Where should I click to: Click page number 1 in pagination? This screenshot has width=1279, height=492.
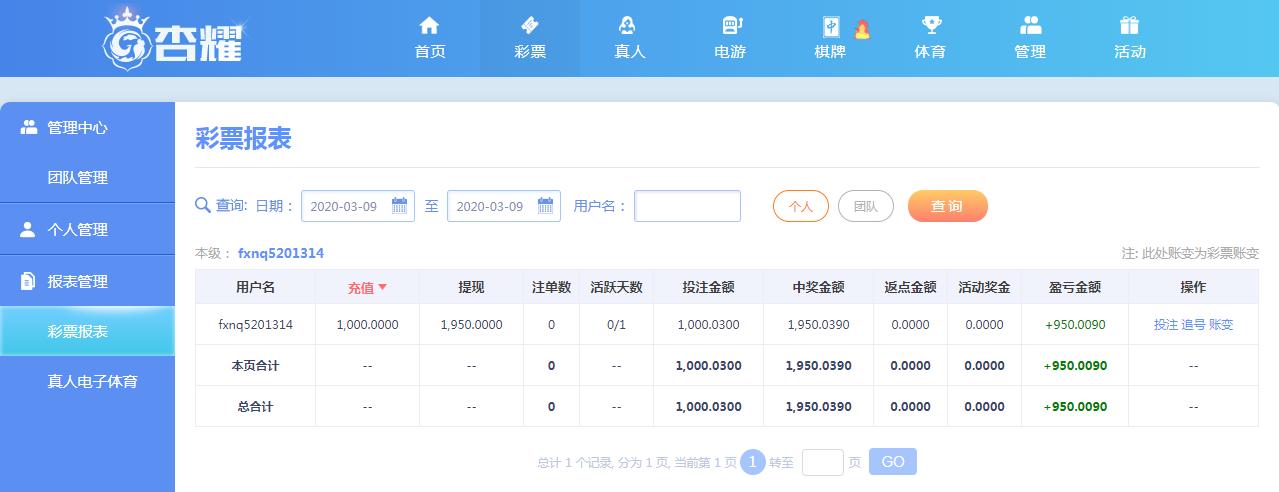[x=753, y=462]
